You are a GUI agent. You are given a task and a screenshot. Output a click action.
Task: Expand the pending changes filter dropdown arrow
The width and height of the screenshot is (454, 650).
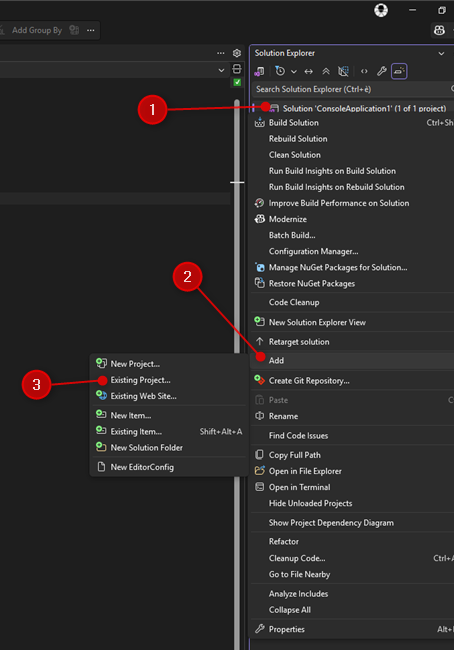294,71
